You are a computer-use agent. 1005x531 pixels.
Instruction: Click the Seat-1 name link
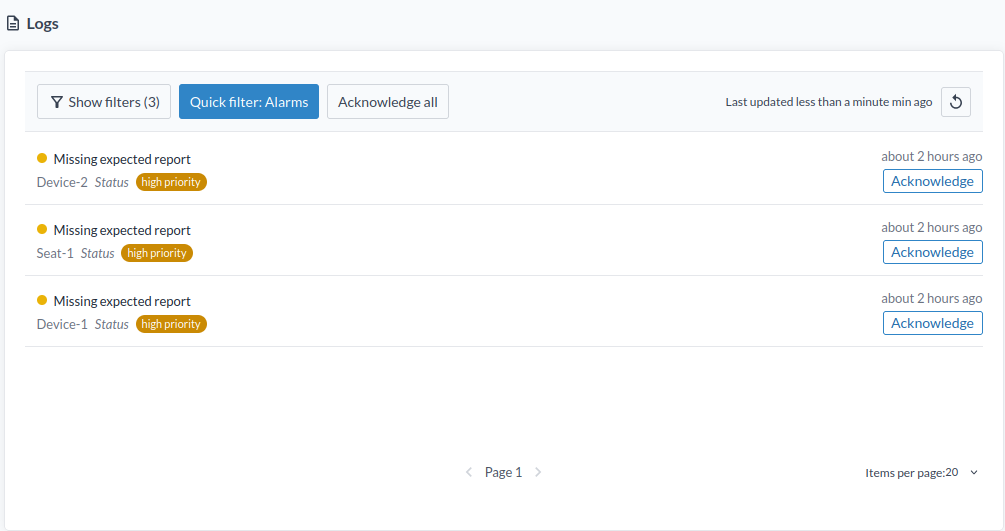tap(55, 253)
